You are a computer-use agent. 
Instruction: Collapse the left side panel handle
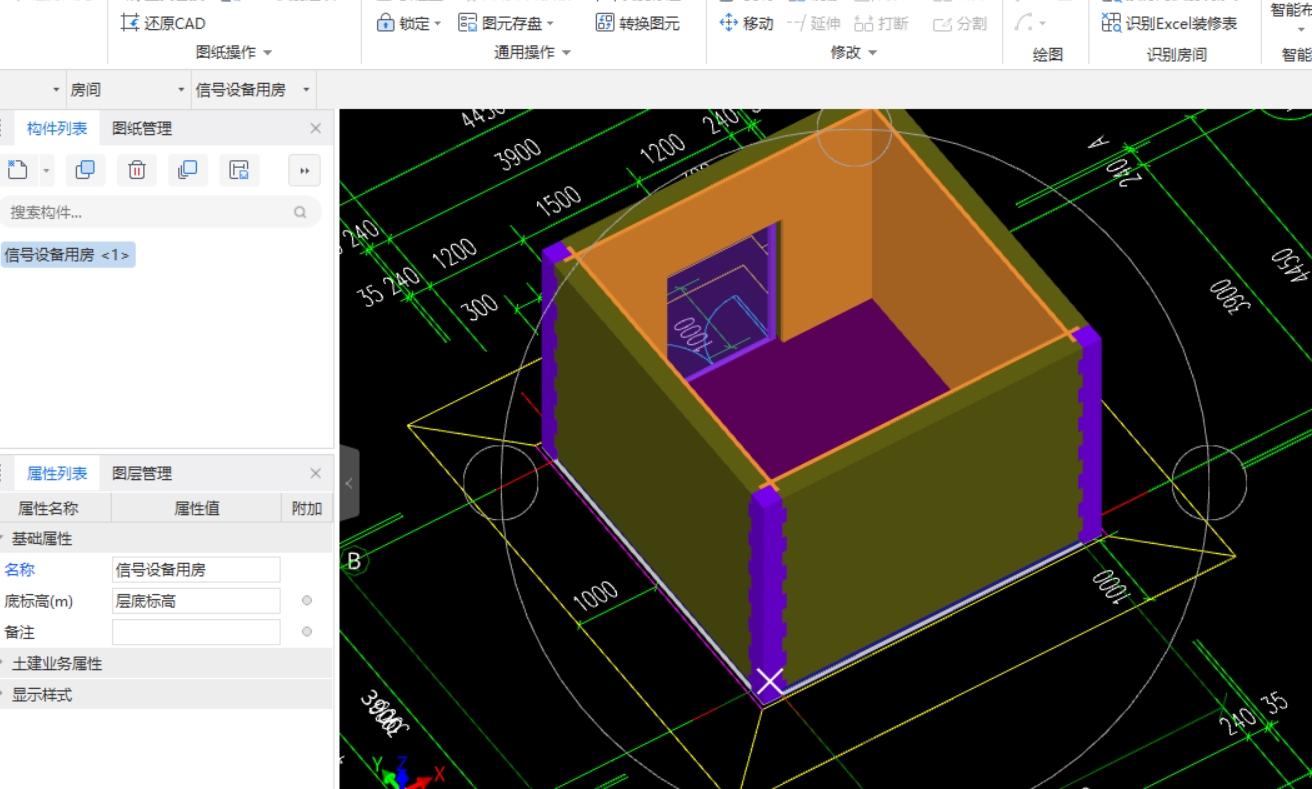point(349,484)
